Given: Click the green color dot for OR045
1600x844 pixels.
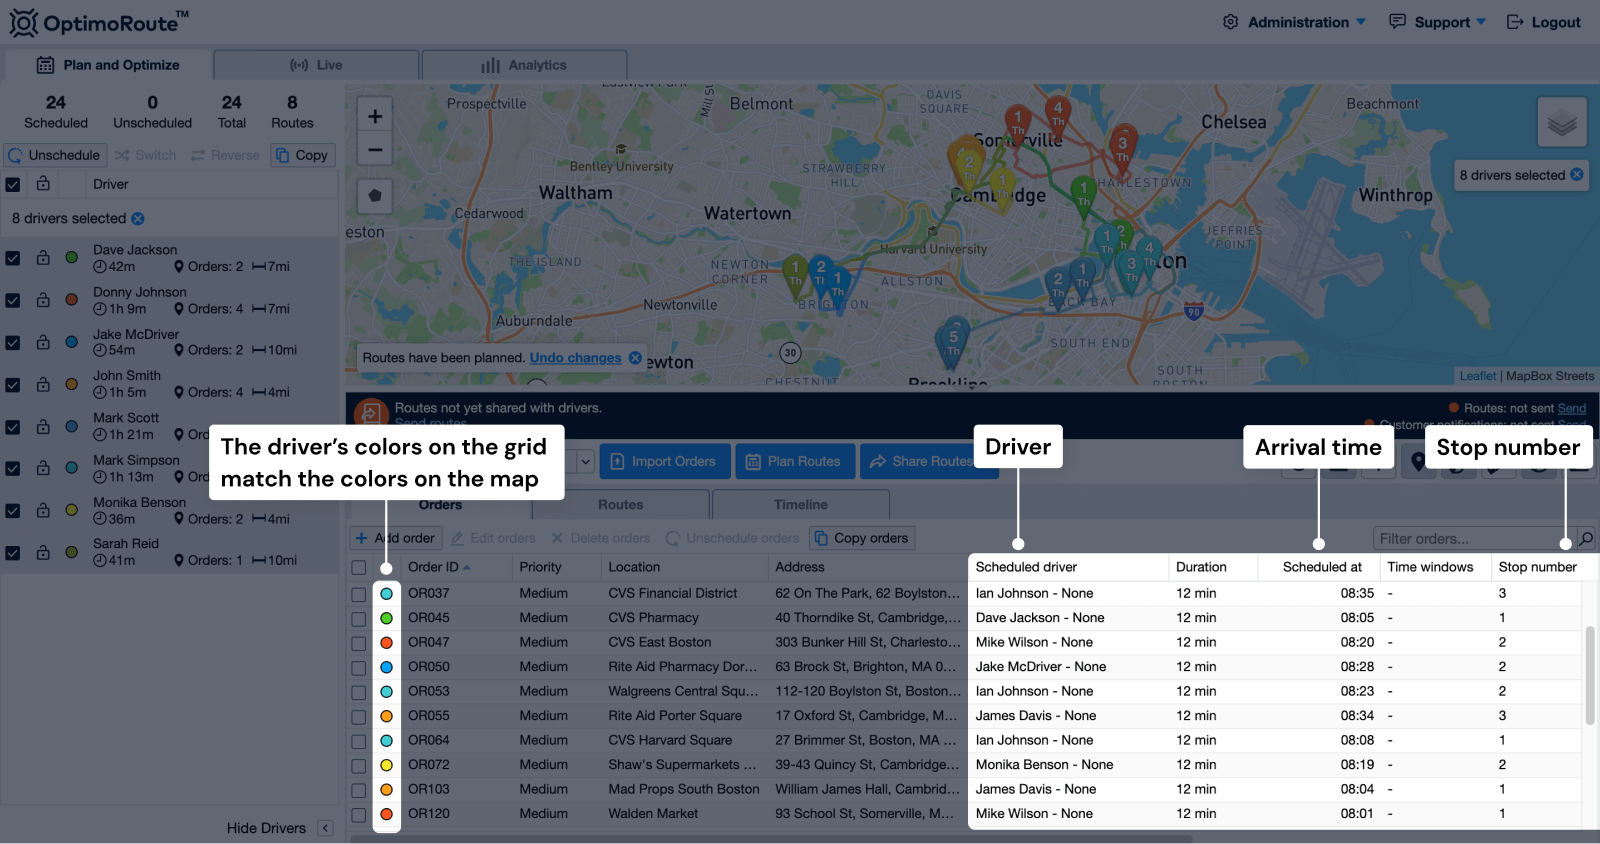Looking at the screenshot, I should [x=386, y=619].
